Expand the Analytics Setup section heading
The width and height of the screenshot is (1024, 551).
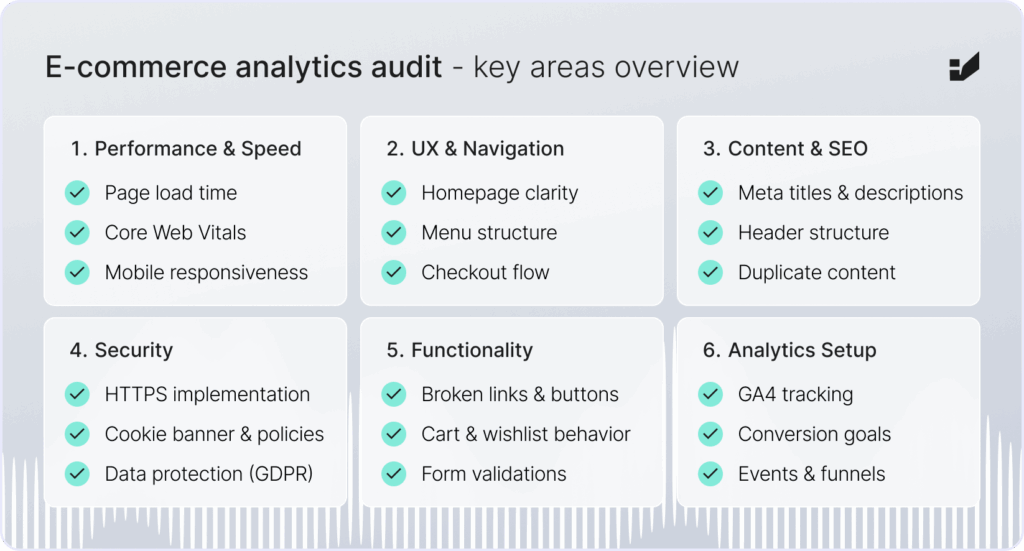pos(790,351)
